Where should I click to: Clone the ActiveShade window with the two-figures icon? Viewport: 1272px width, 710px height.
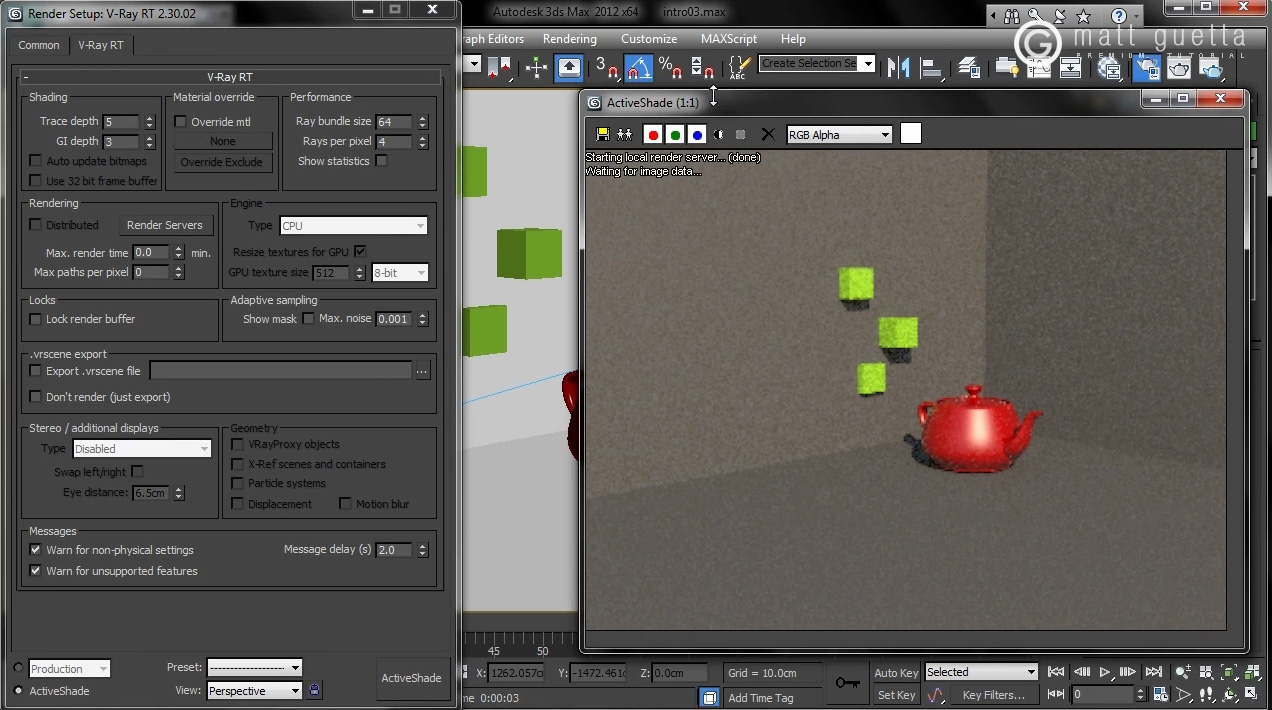625,134
